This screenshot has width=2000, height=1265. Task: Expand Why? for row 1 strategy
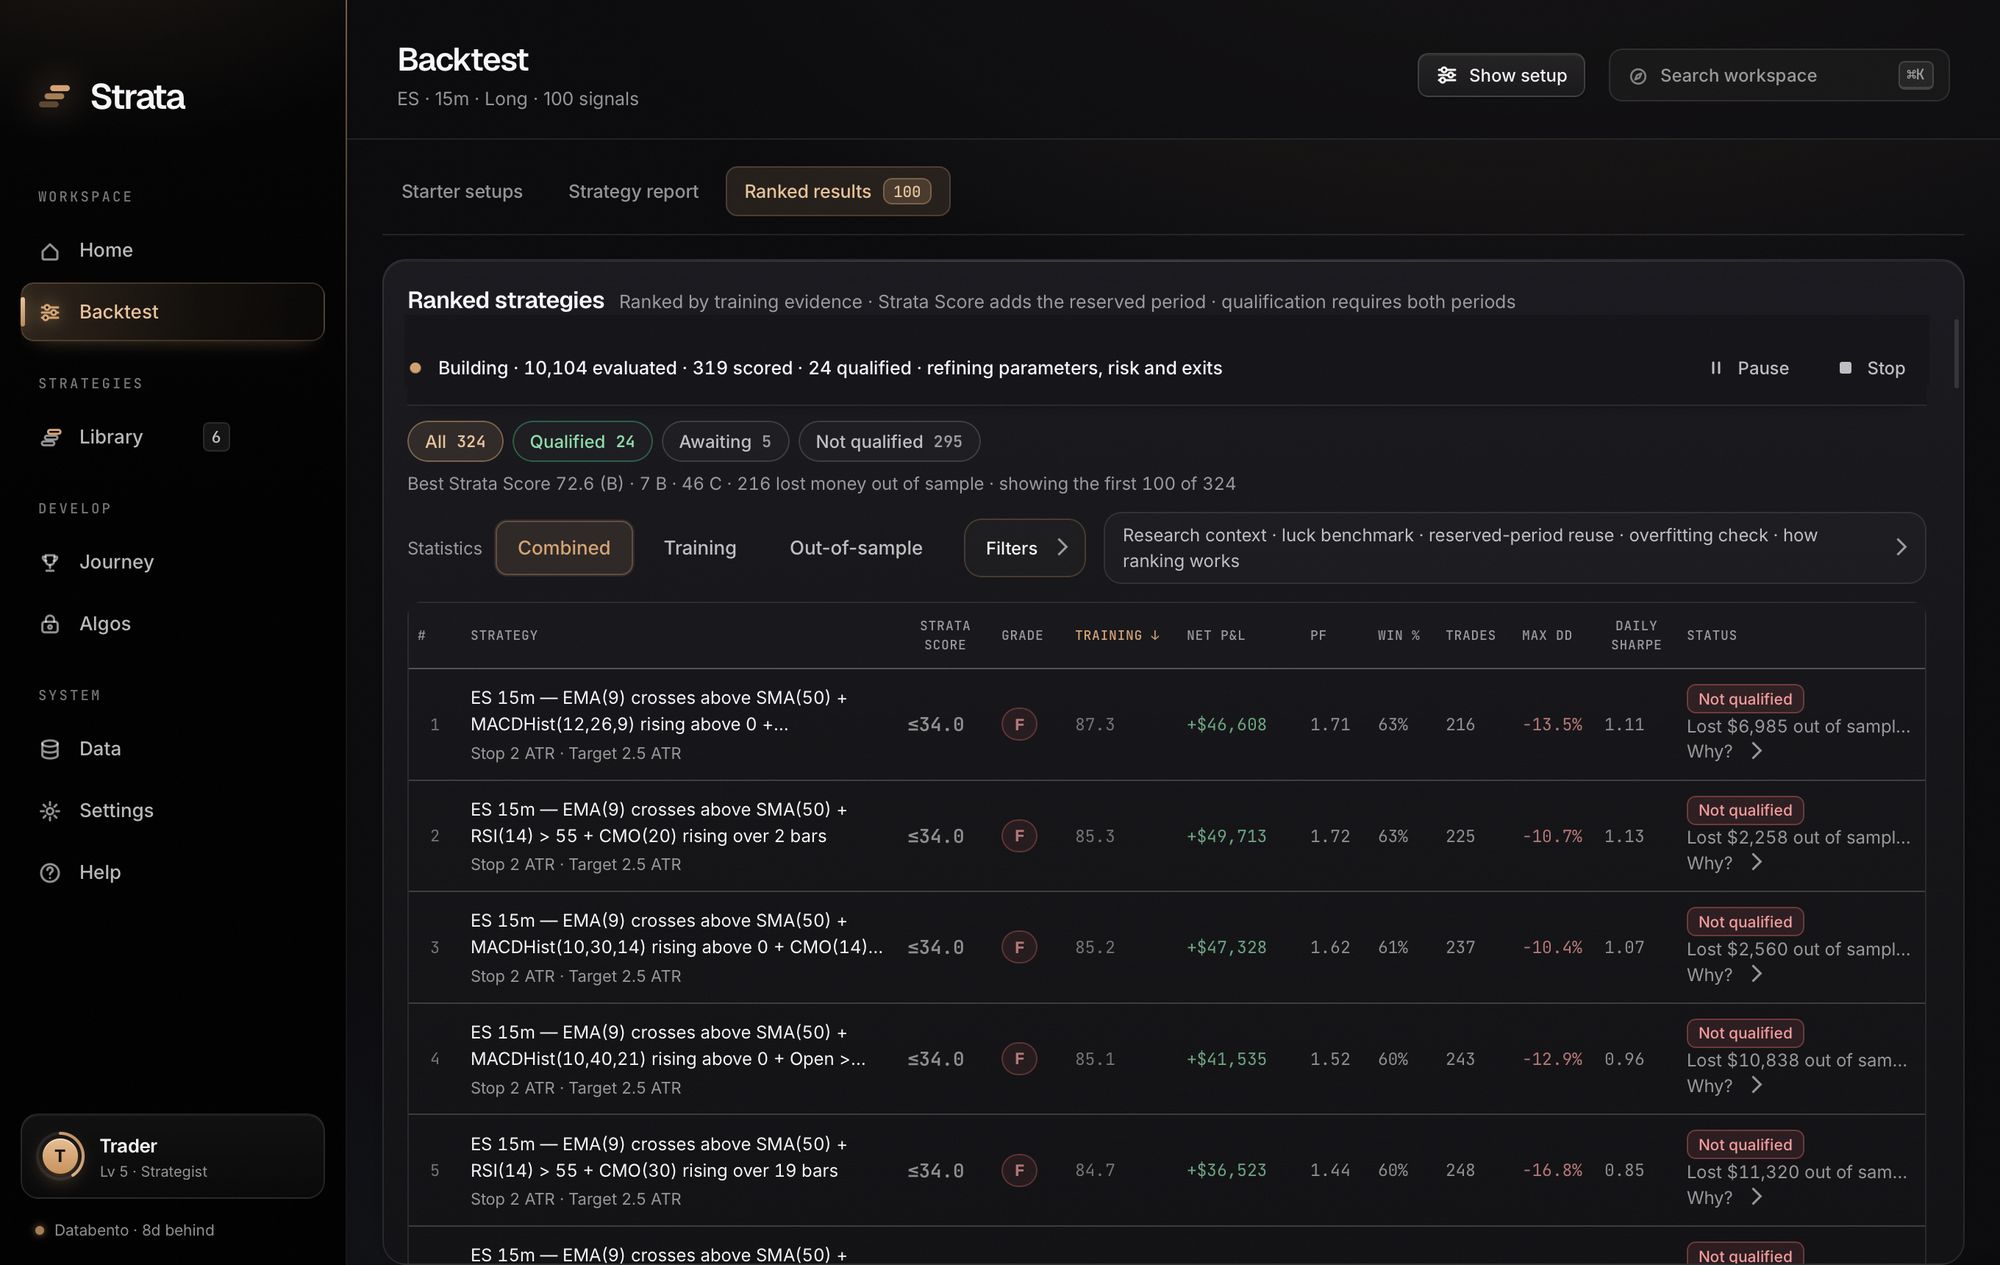click(x=1725, y=751)
